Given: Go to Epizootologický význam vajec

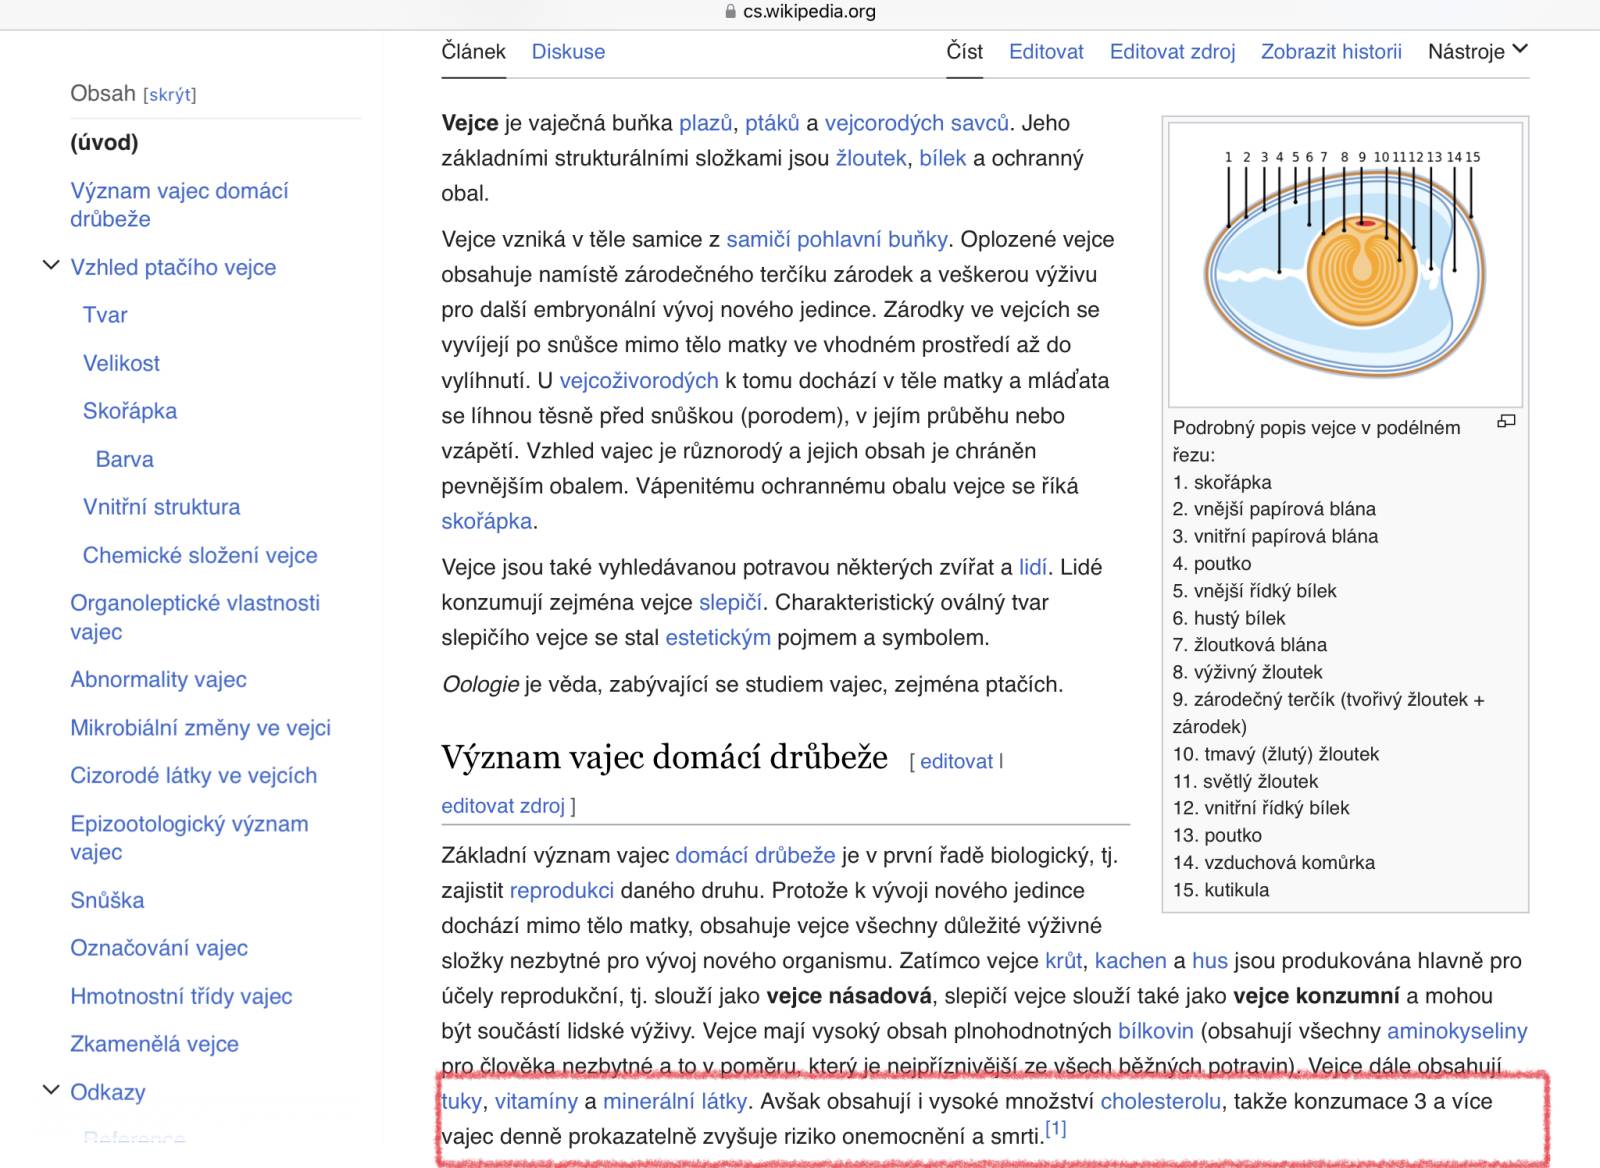Looking at the screenshot, I should (189, 838).
